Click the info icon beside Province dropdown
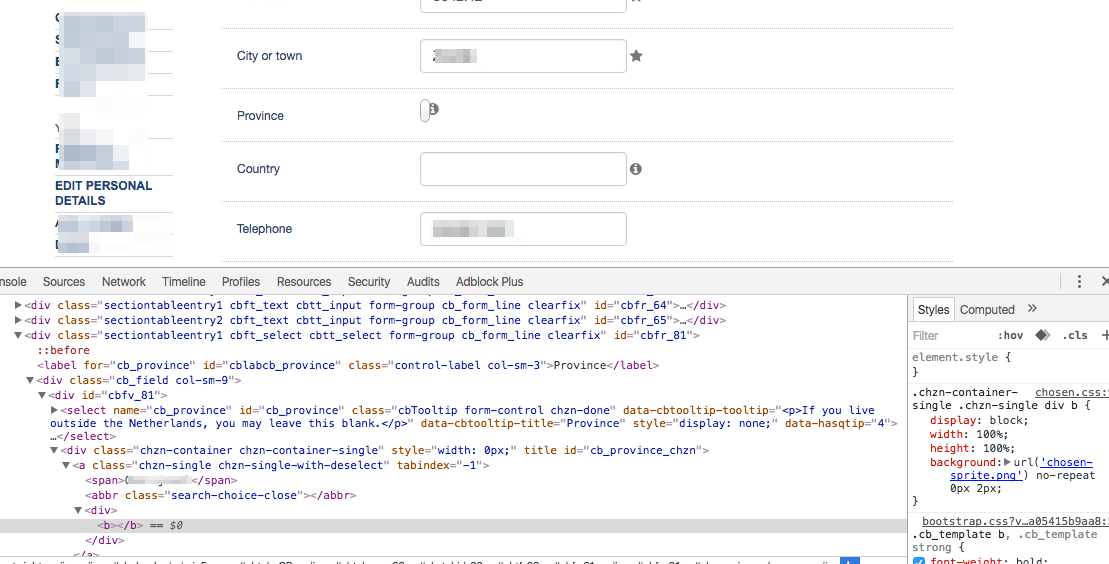1109x564 pixels. point(434,109)
